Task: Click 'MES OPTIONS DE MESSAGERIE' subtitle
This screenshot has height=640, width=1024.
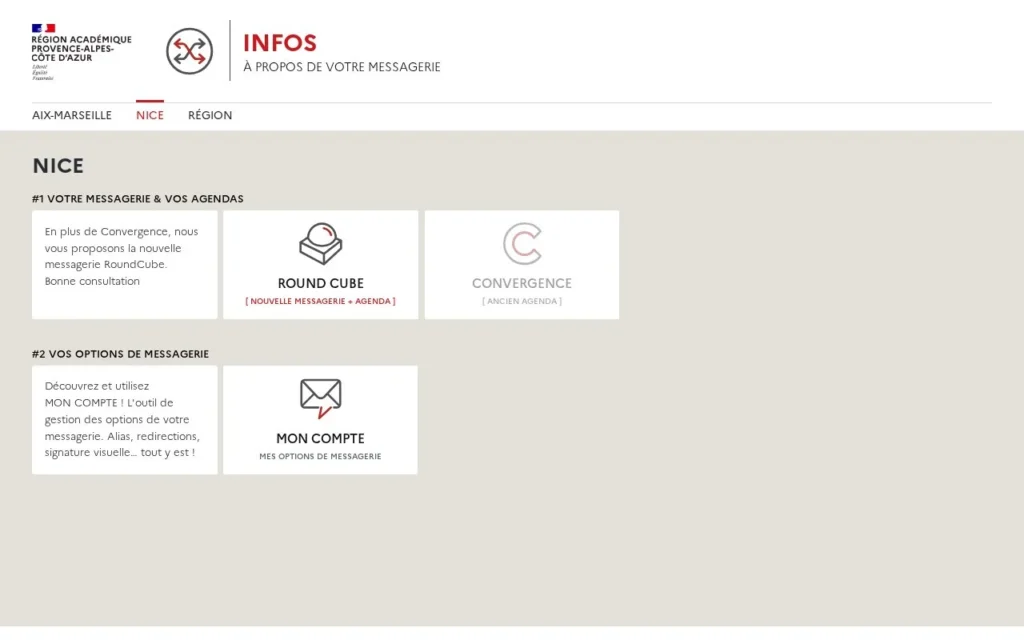Action: pos(320,456)
